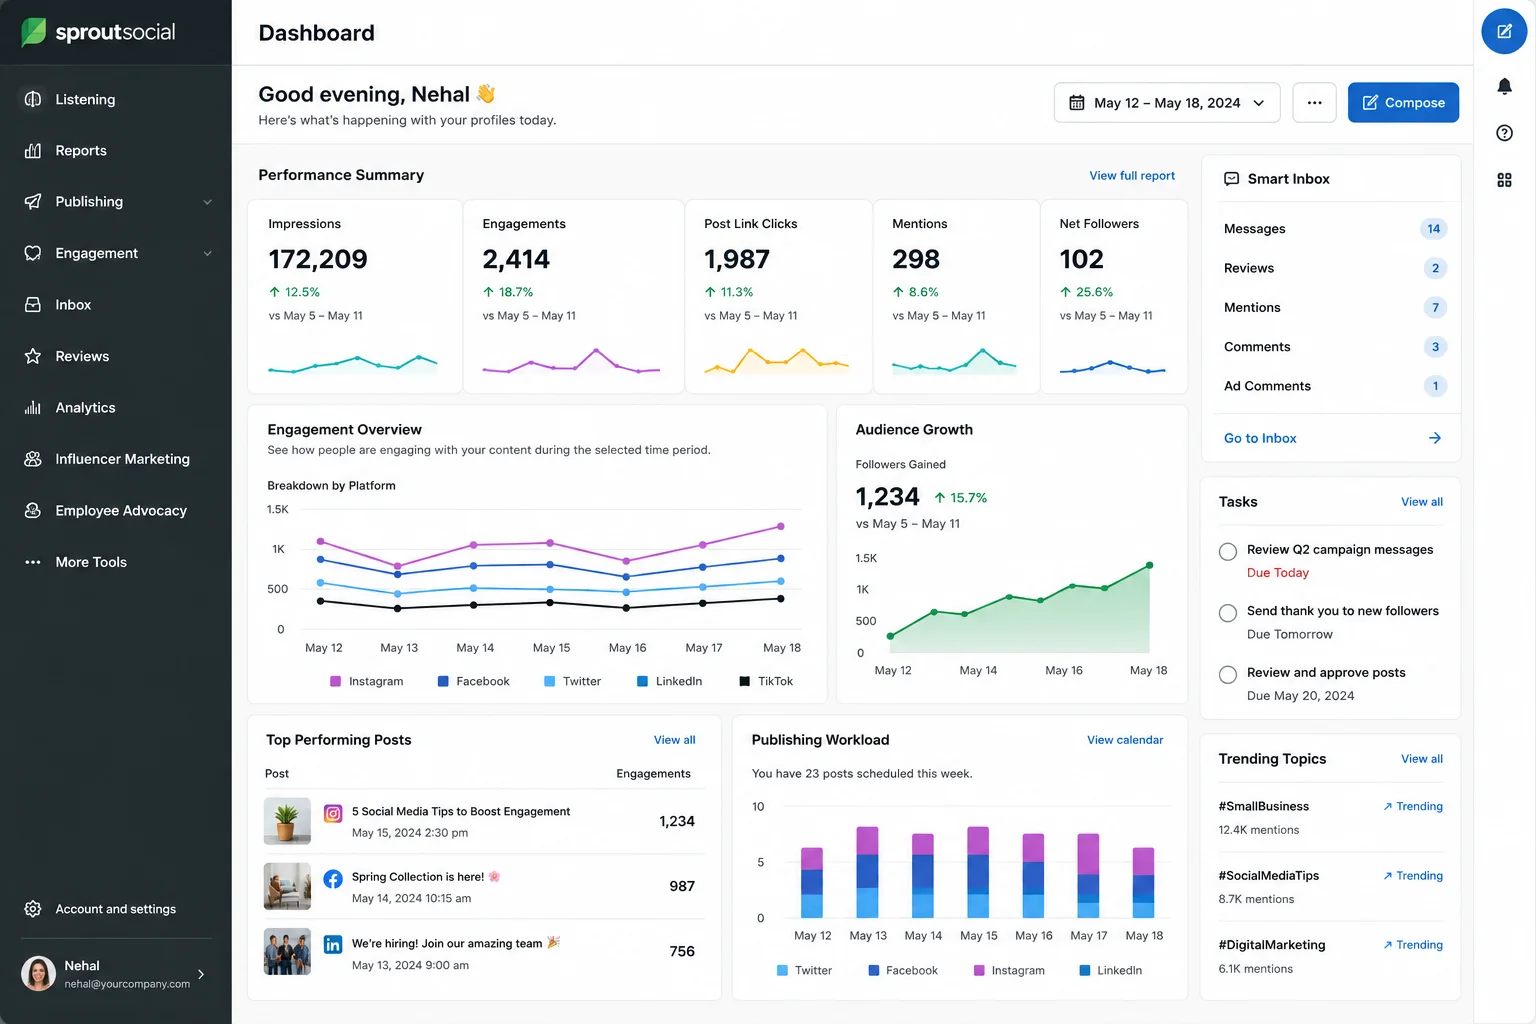Toggle Facebook in Engagement Overview legend
This screenshot has width=1536, height=1024.
pos(473,681)
